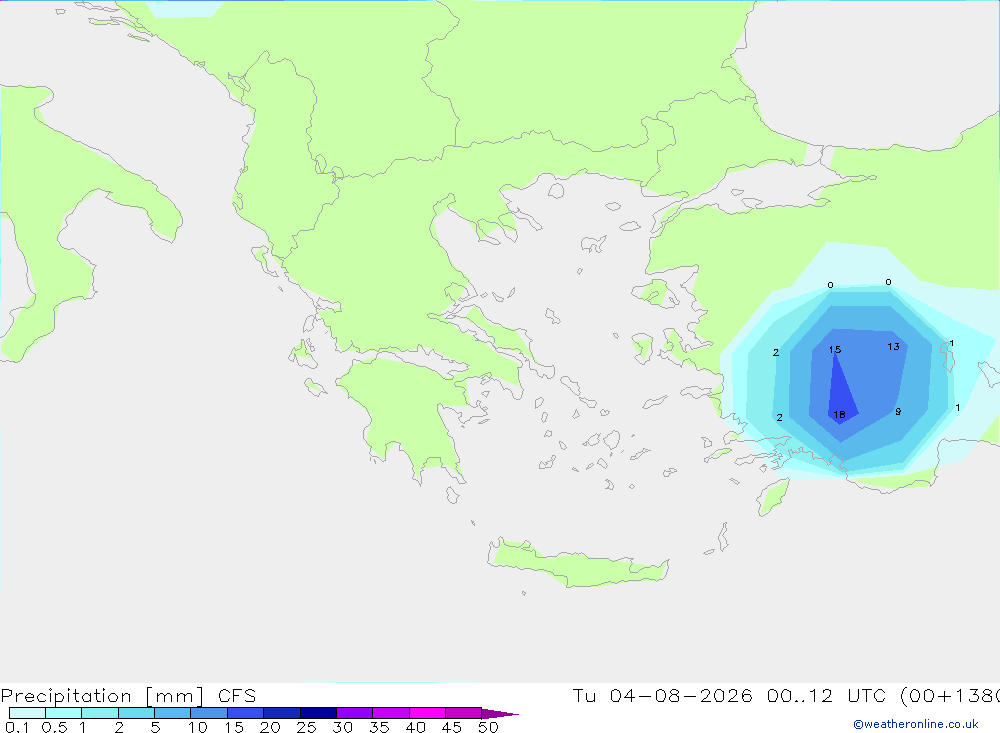Pick the 45–50 mm legend color swatch

463,713
